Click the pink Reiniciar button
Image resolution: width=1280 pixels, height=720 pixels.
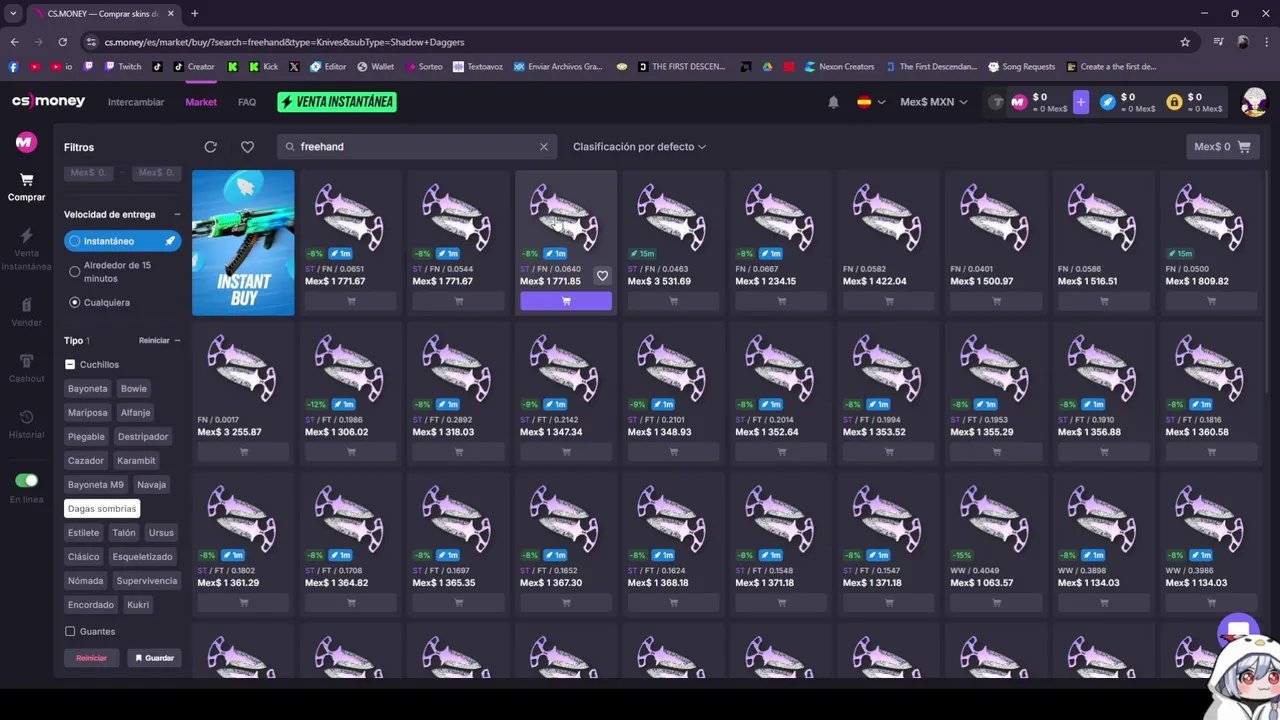click(x=91, y=658)
